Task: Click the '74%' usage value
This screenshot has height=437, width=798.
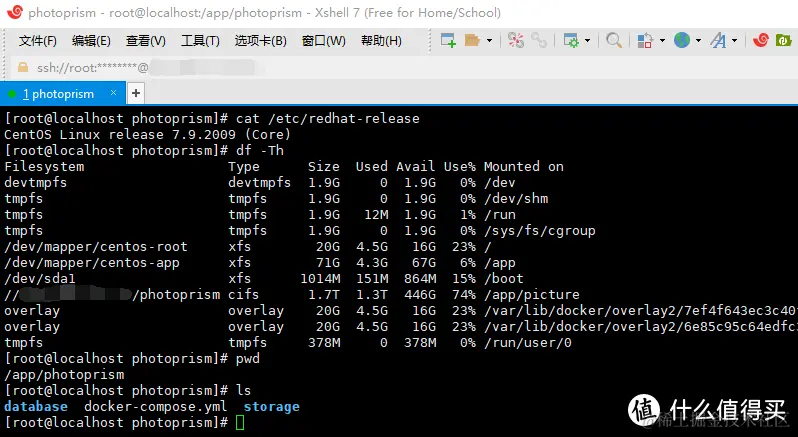Action: tap(464, 295)
